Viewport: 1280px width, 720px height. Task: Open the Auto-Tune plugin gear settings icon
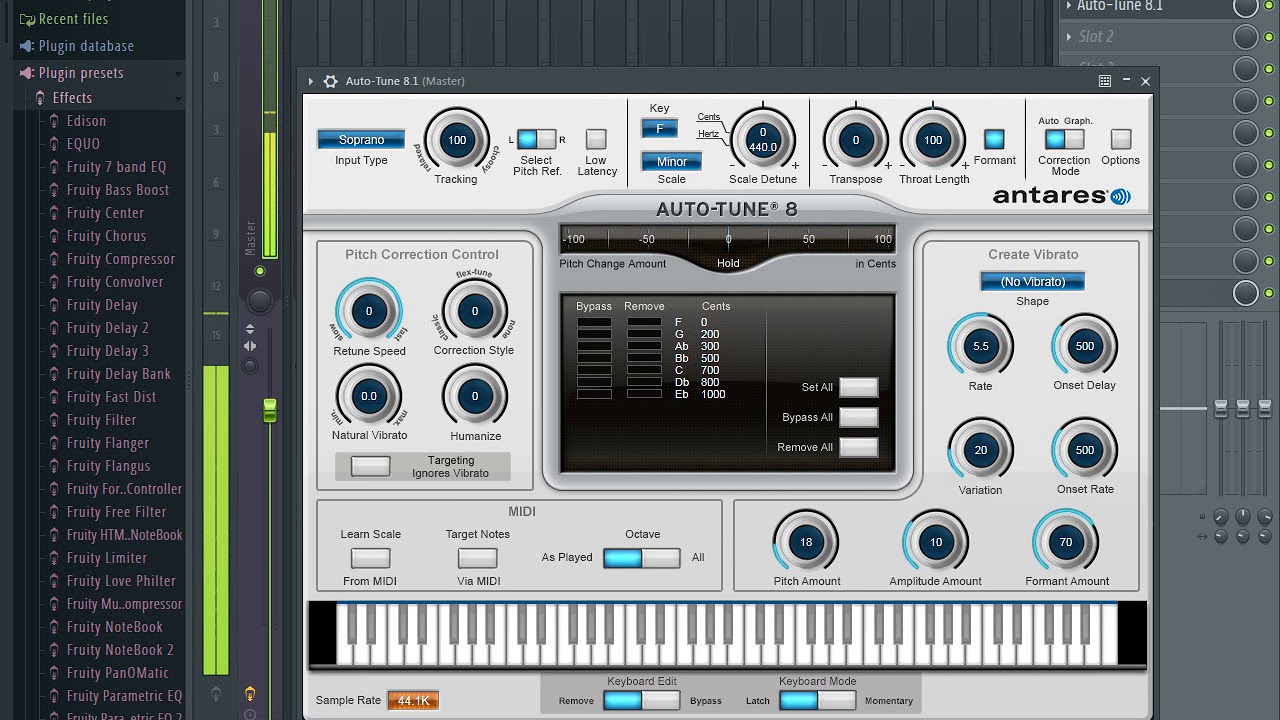(330, 81)
